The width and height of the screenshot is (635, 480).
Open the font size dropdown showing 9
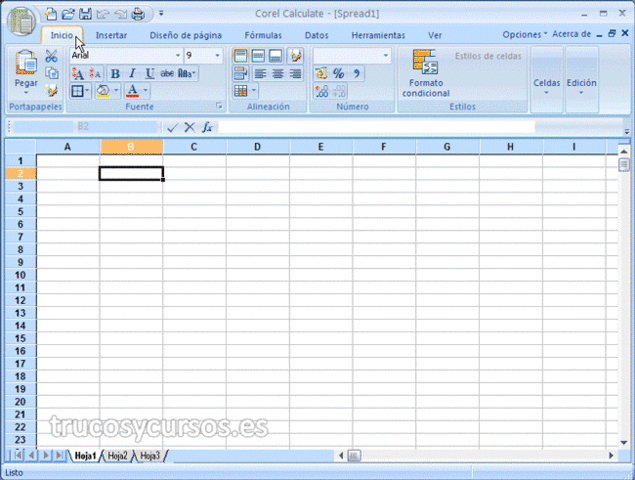pos(217,55)
